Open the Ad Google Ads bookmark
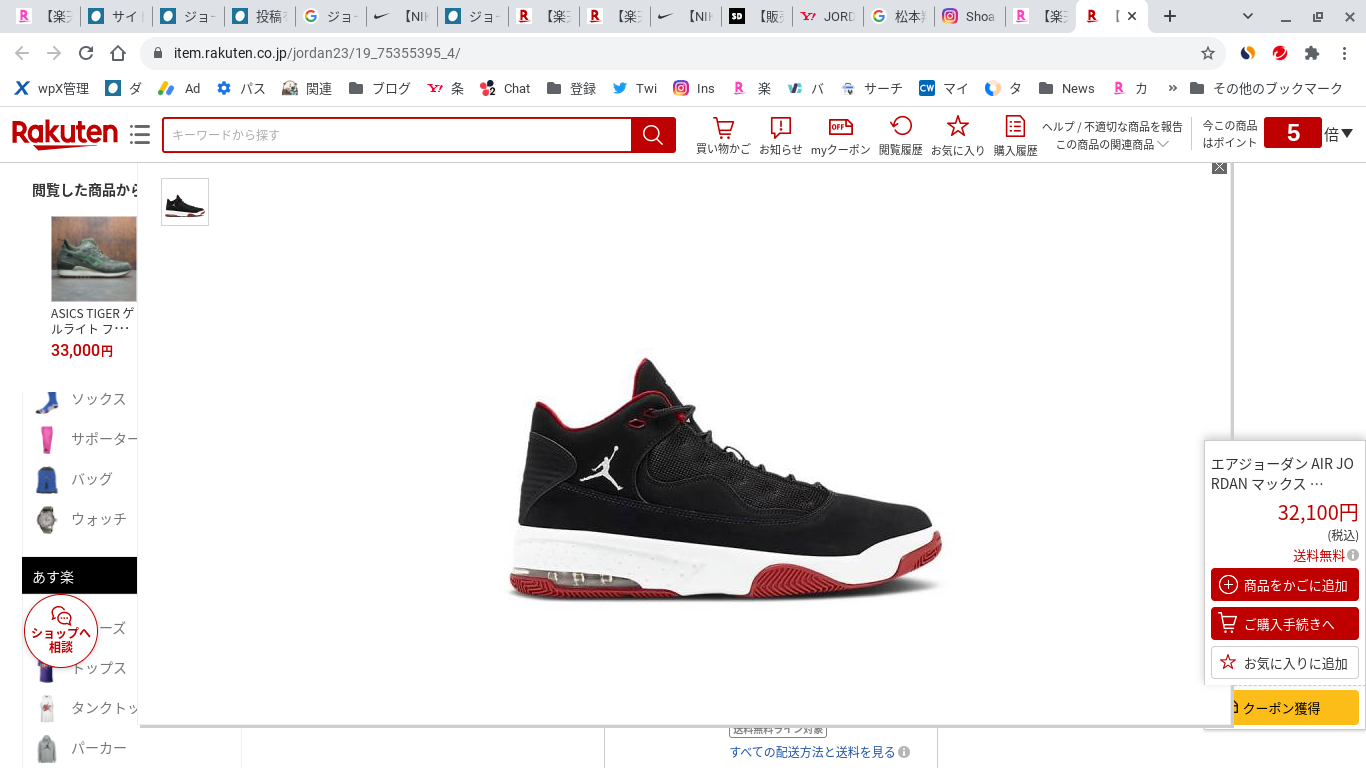 click(180, 88)
